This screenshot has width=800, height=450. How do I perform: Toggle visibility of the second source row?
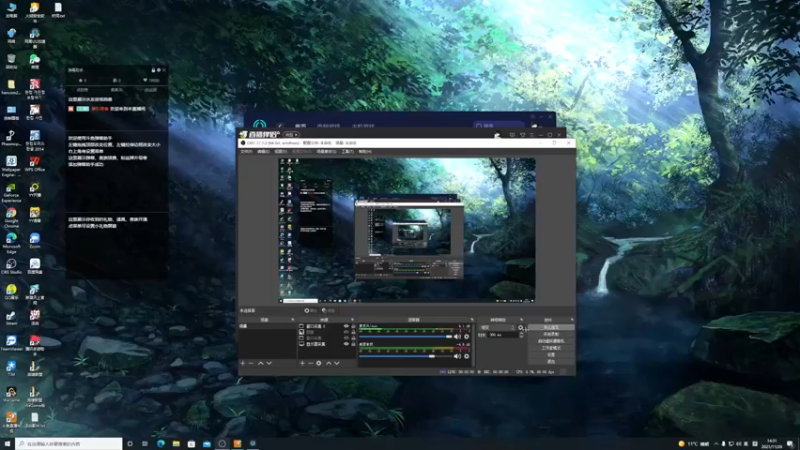click(346, 332)
